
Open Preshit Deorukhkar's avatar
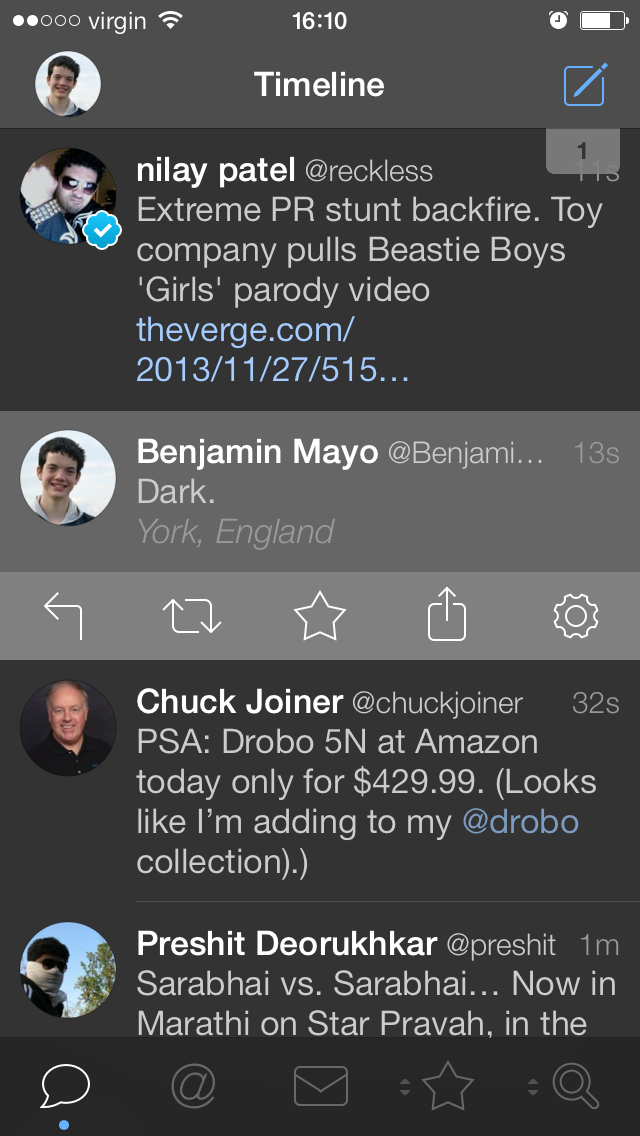68,970
